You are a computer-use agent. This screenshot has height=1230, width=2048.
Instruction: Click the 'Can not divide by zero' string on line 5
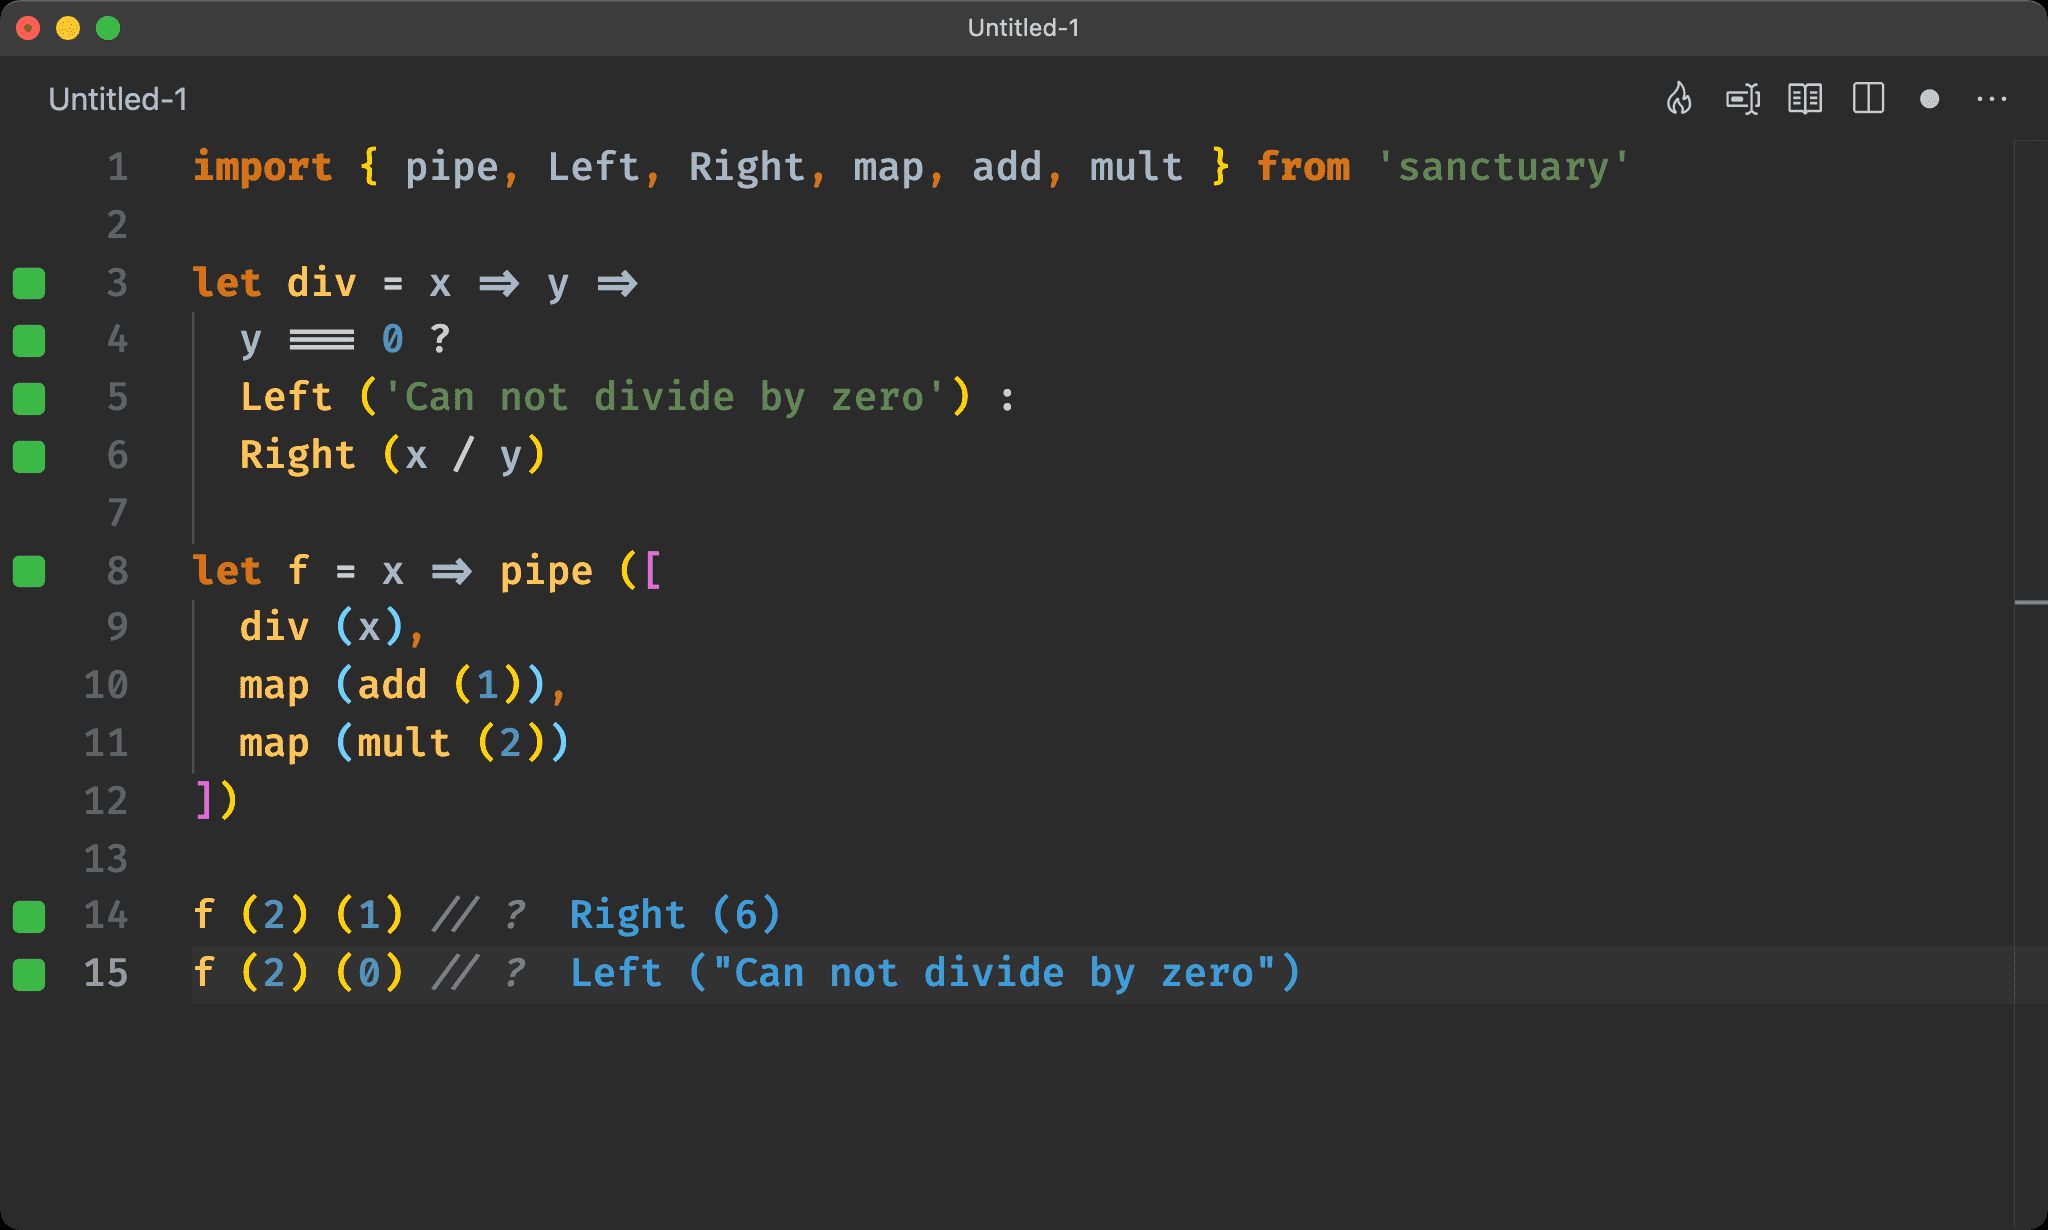(x=664, y=398)
